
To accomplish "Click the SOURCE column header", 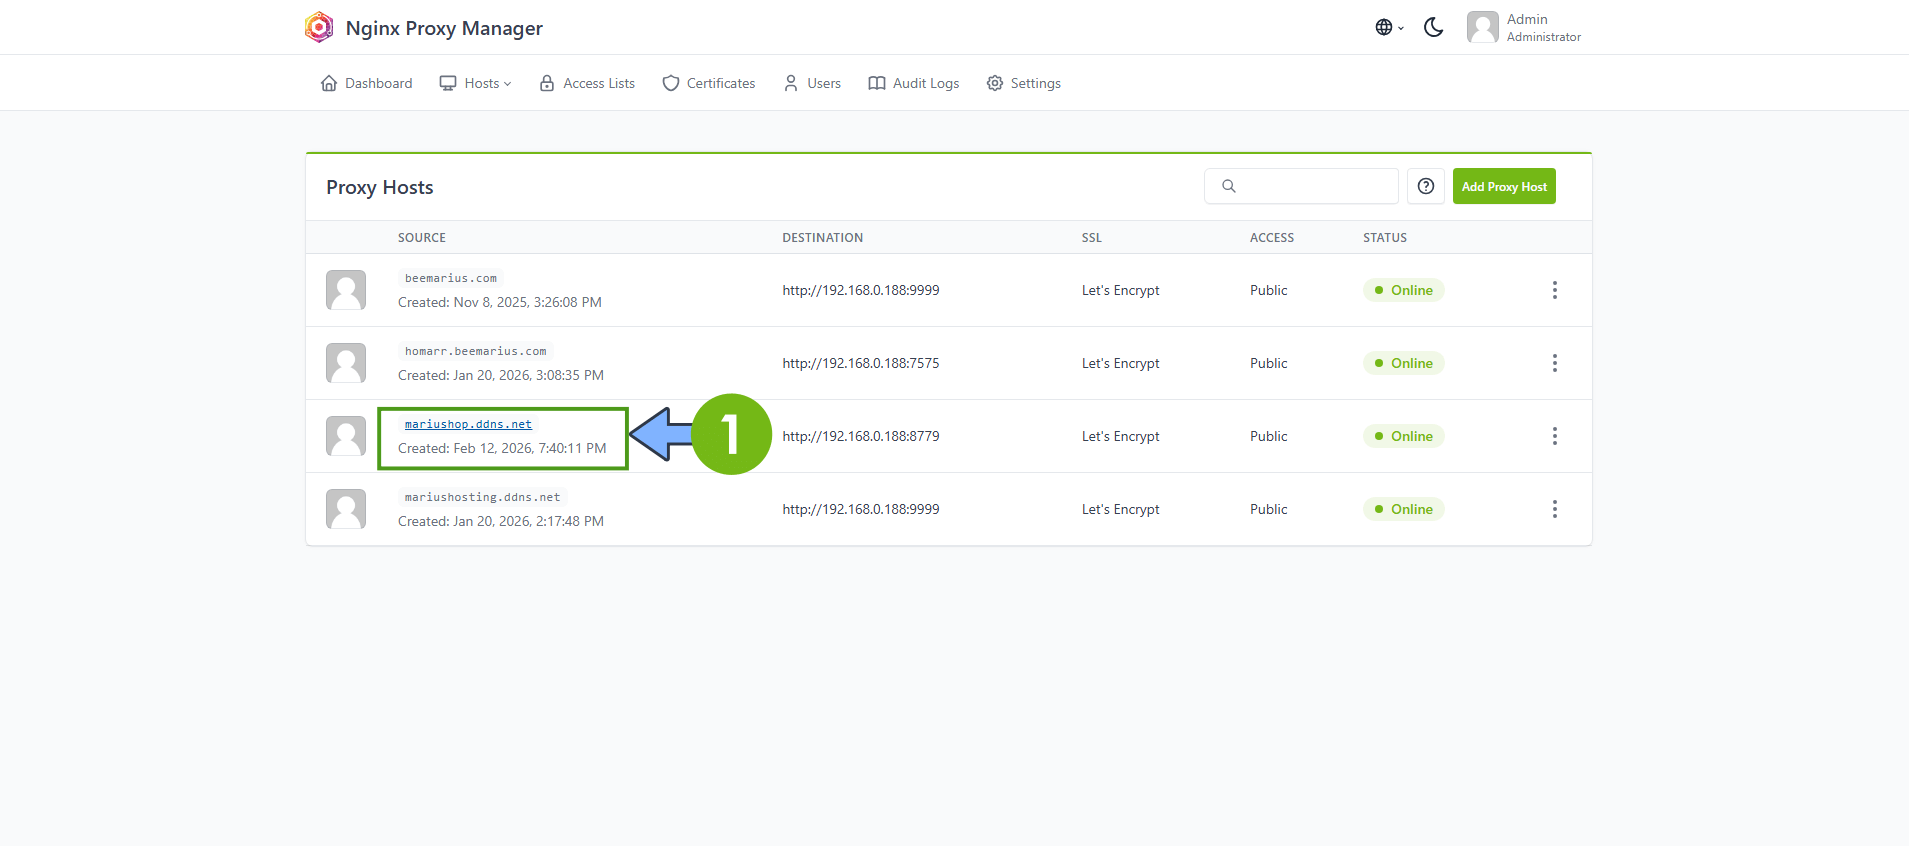I will 422,238.
